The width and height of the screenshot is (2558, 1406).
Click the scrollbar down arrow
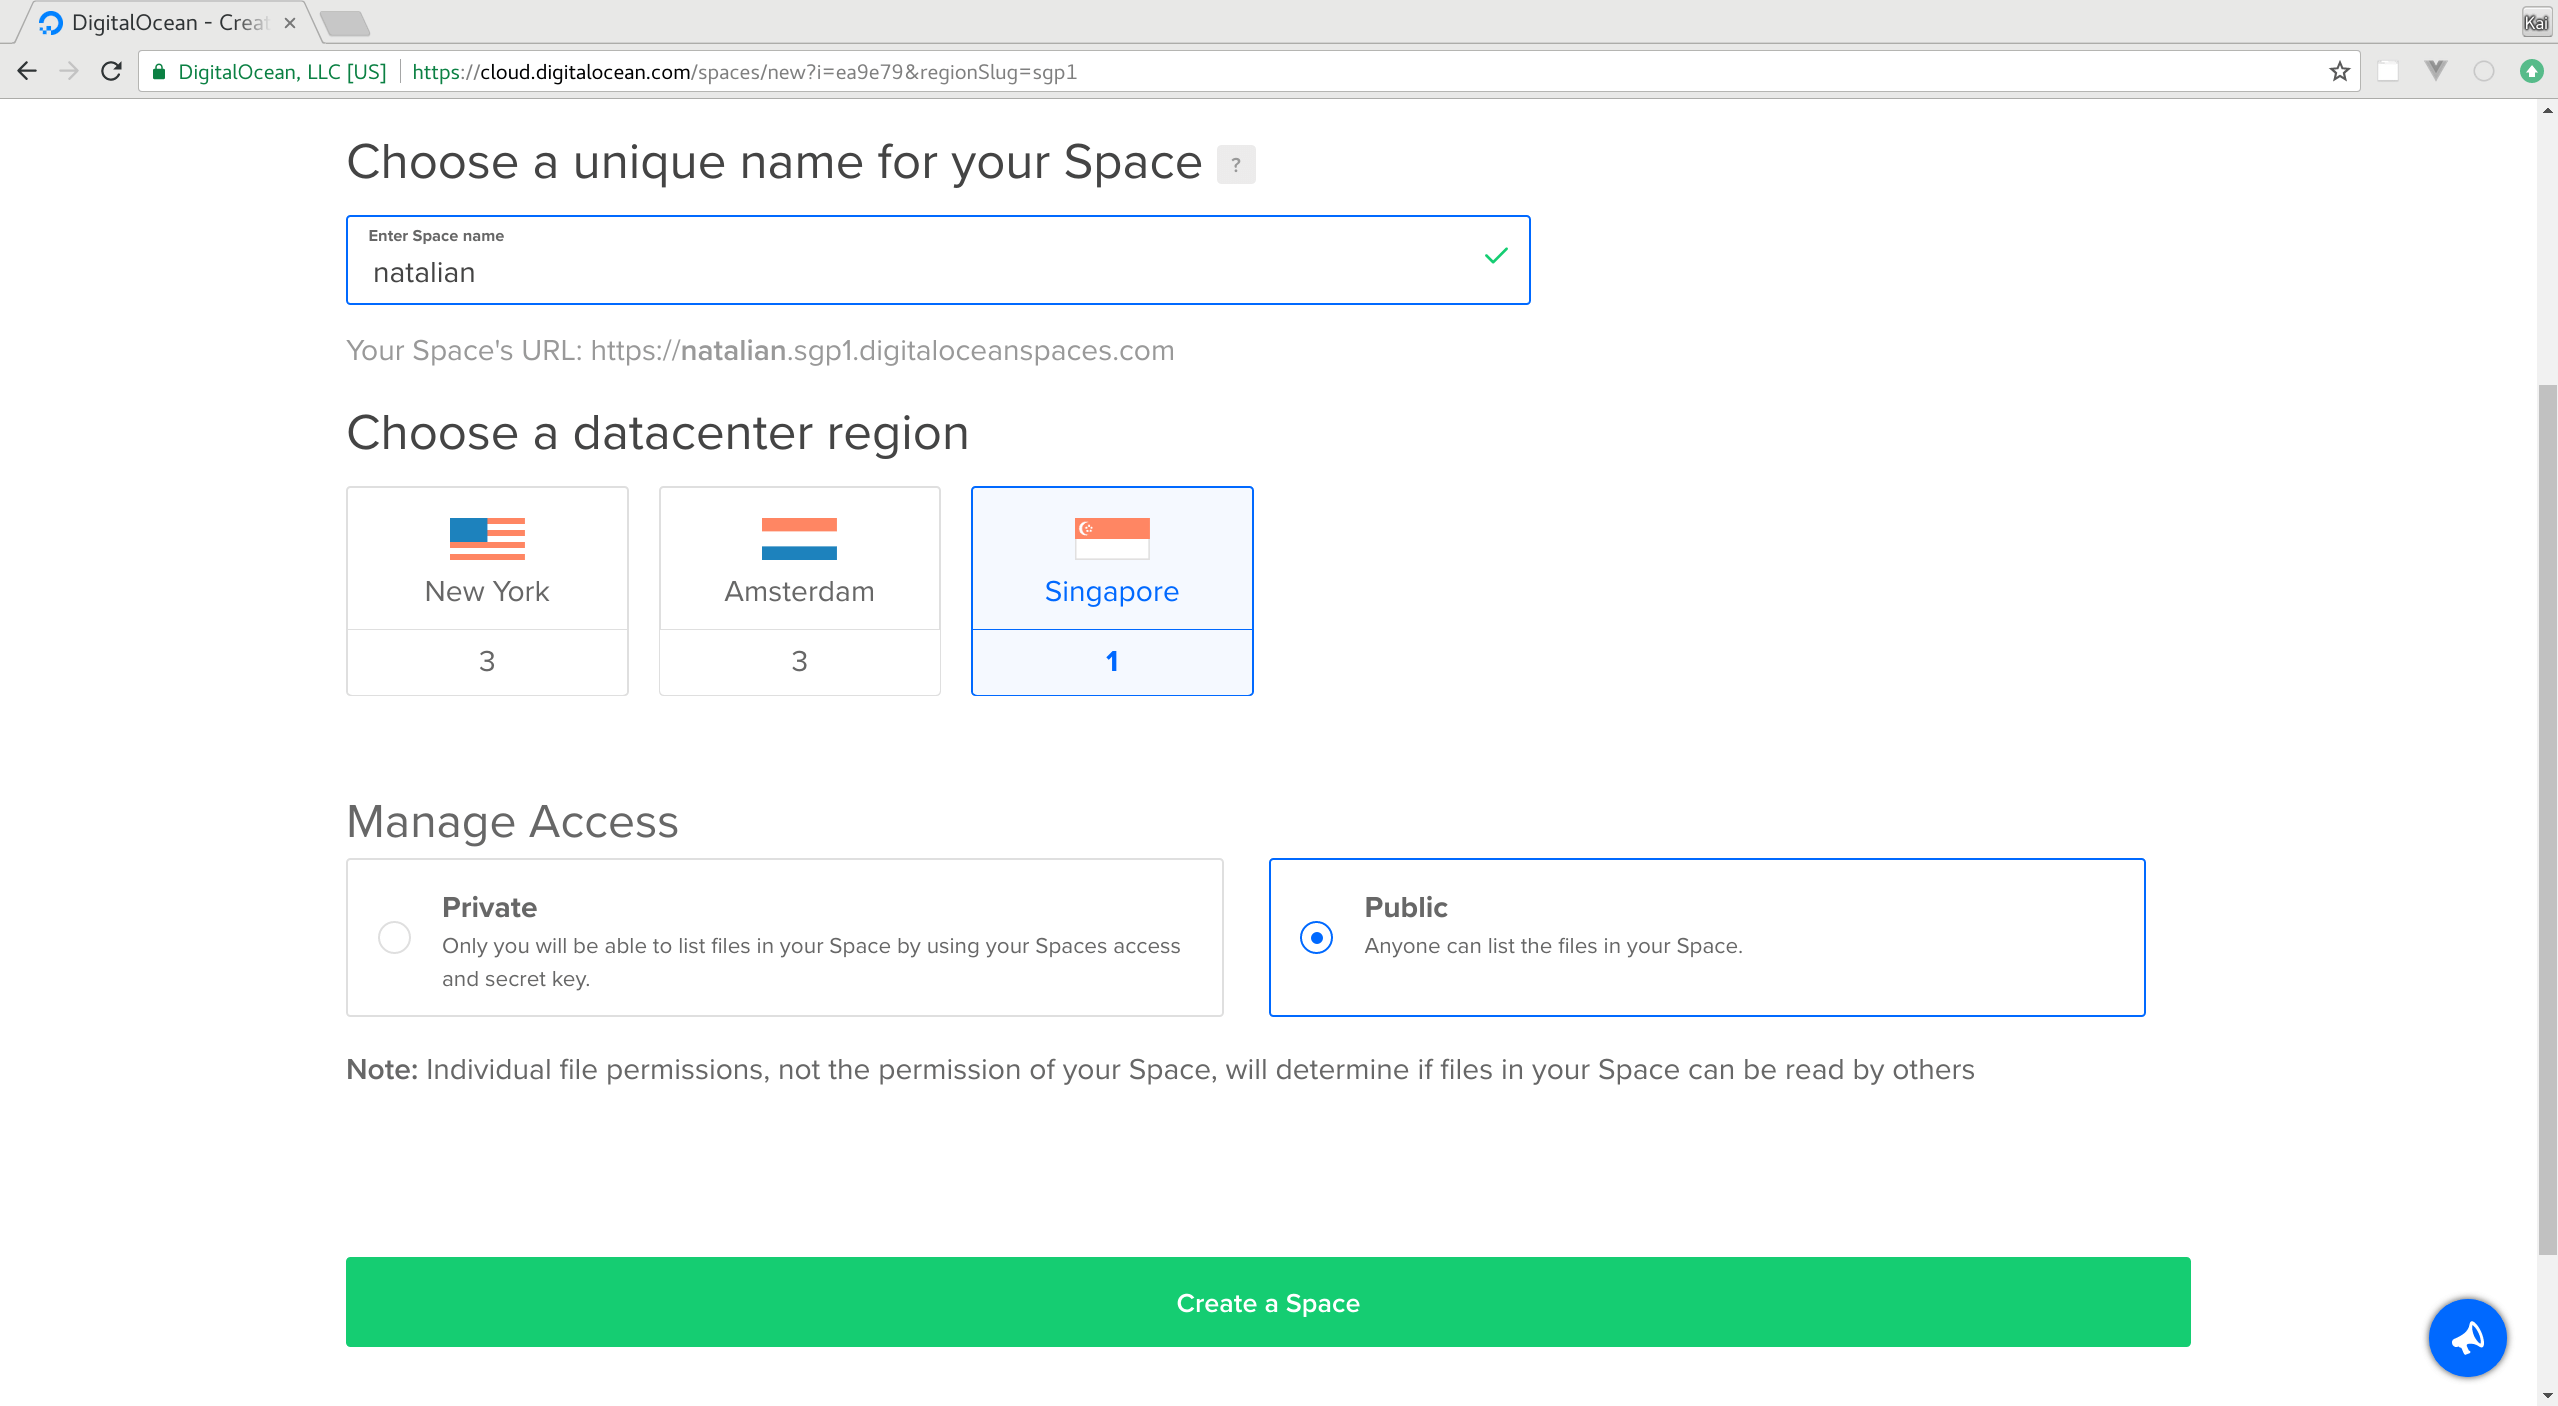(x=2547, y=1396)
